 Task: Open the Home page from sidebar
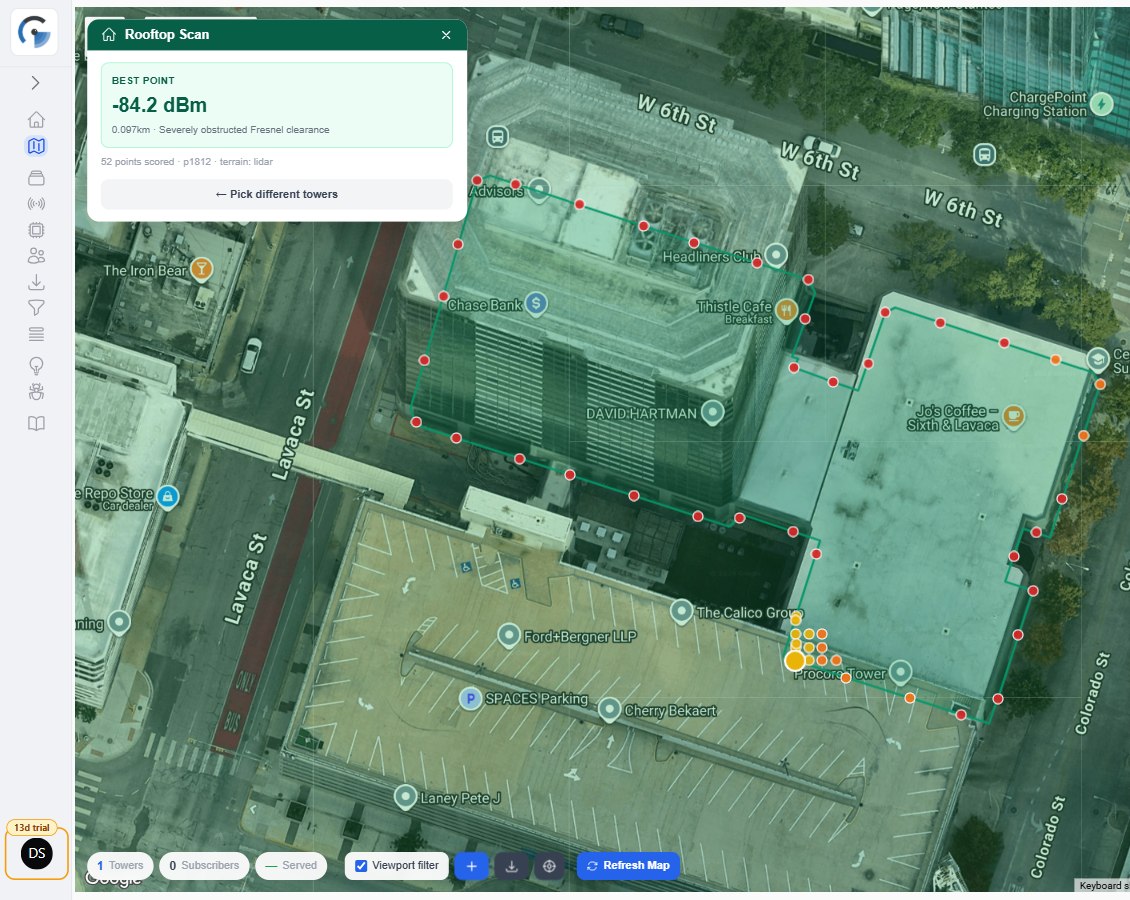tap(36, 120)
